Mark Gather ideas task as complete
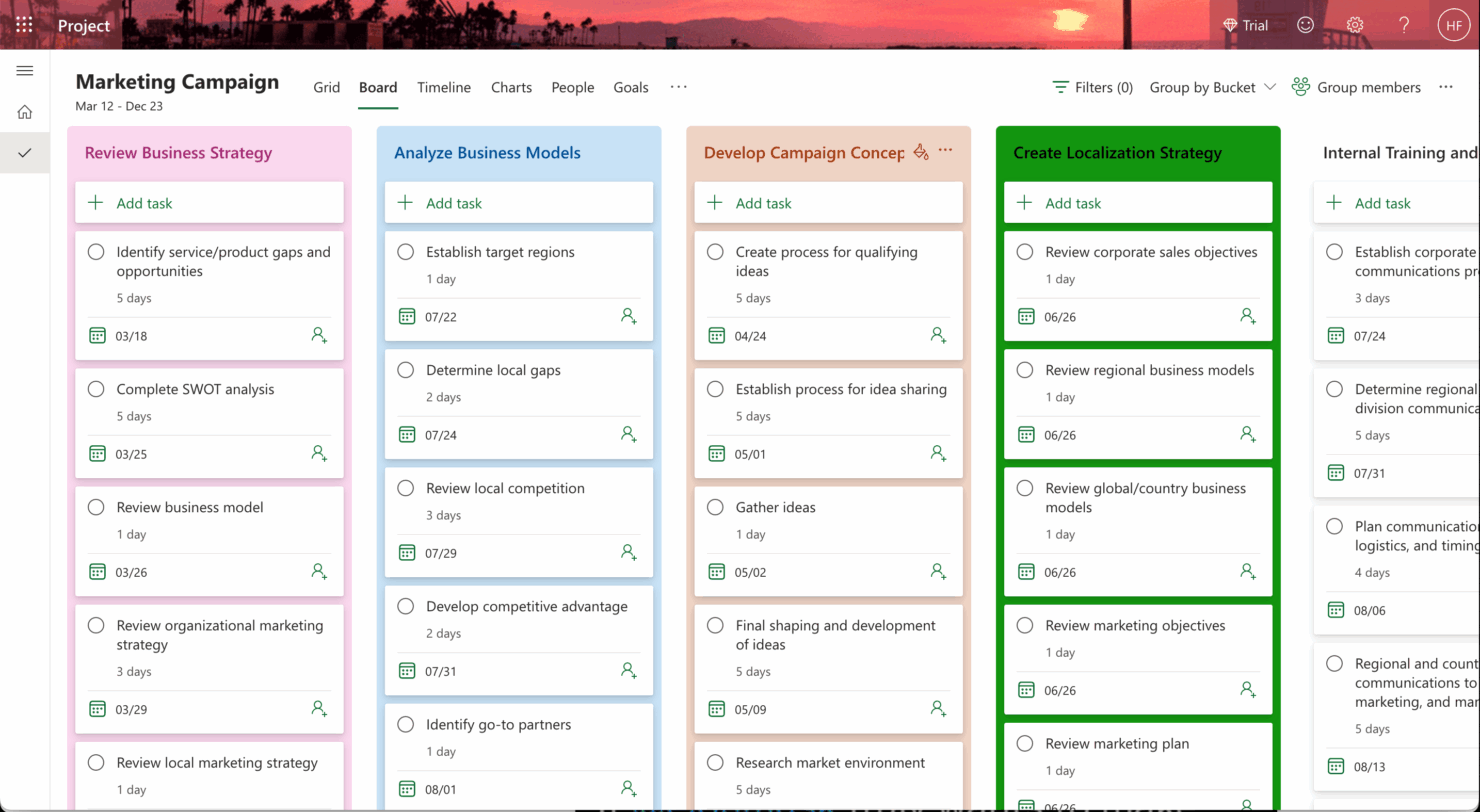 pos(715,507)
